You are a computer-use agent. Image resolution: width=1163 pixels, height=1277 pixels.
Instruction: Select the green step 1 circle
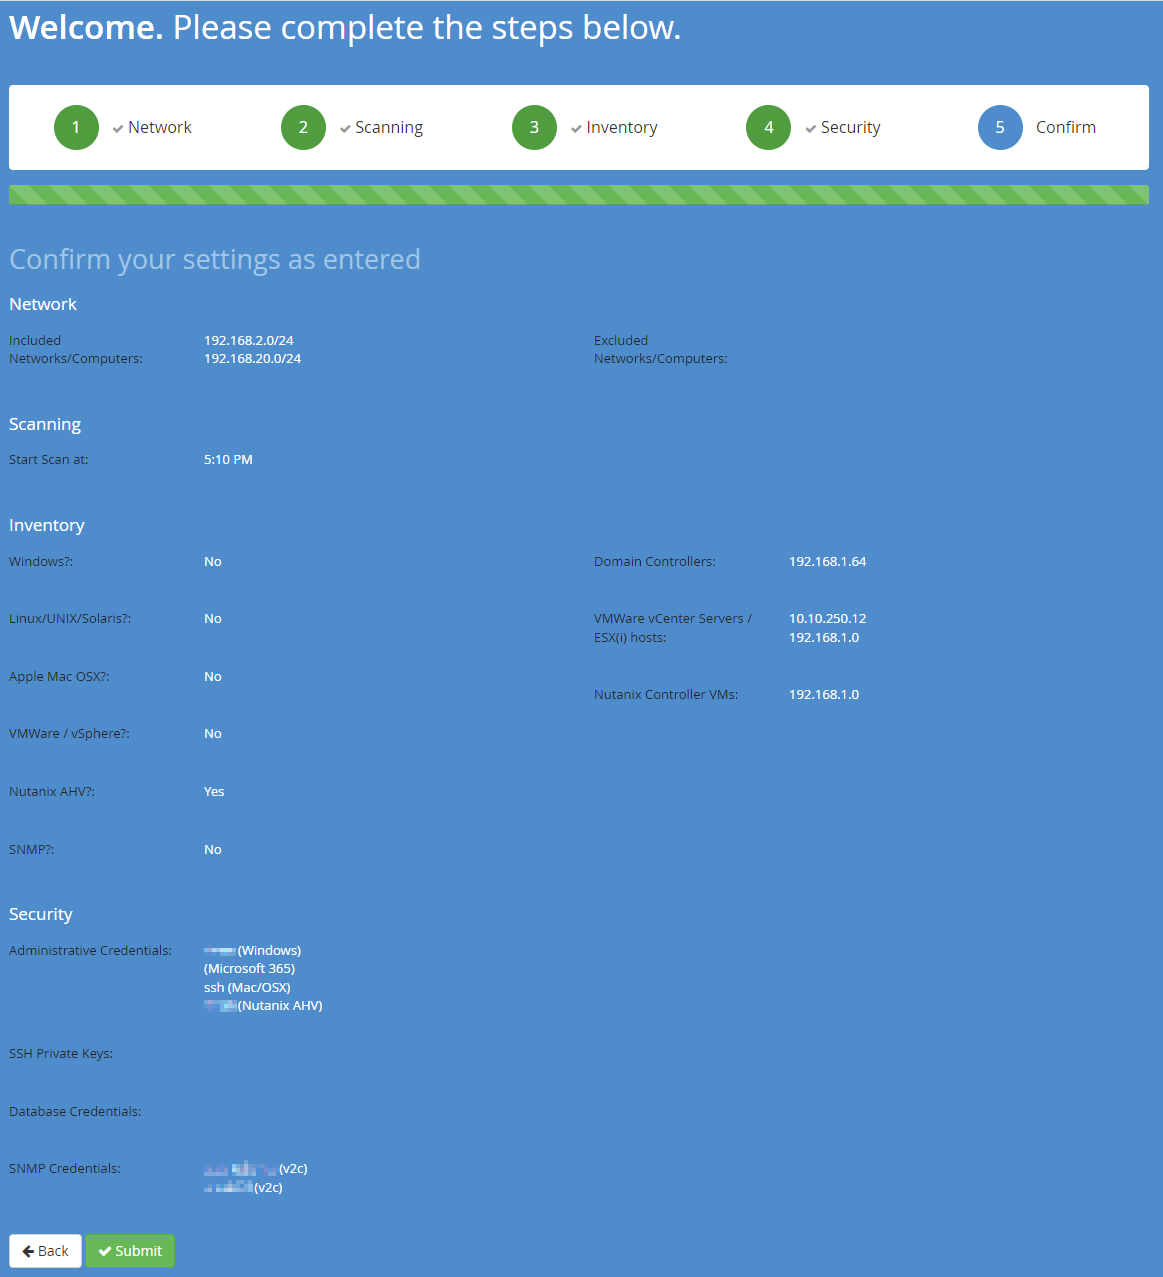[x=76, y=127]
